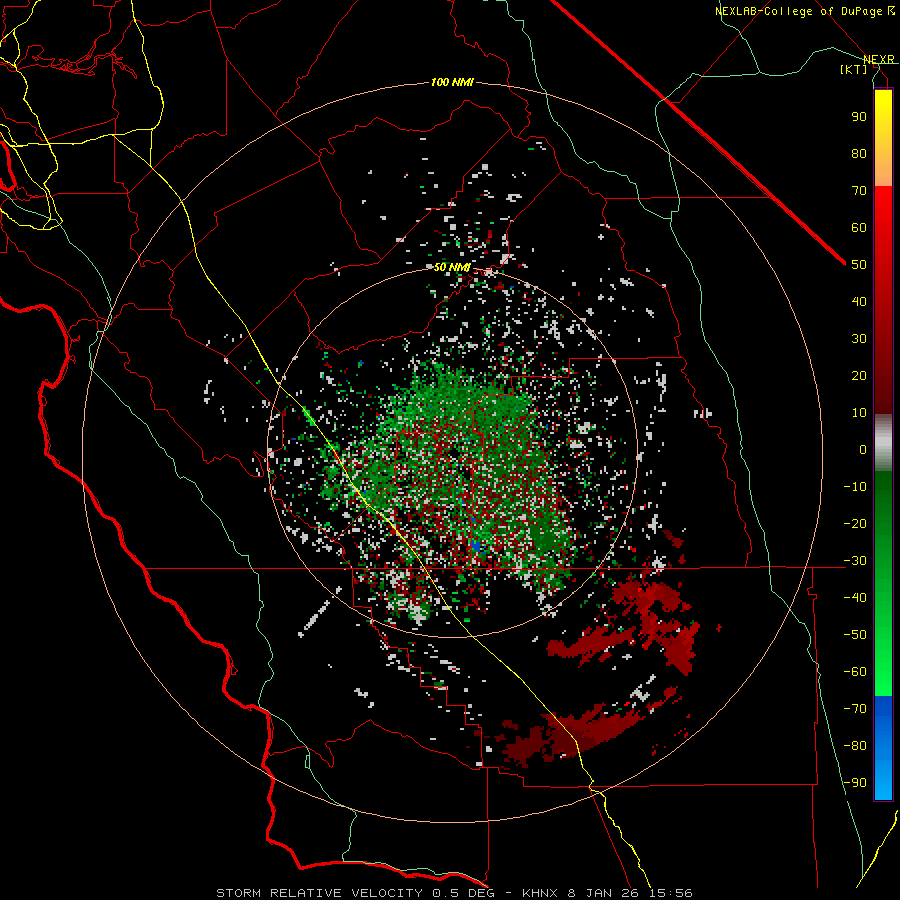The image size is (900, 900).
Task: Select the 70 value on the velocity scale
Action: pyautogui.click(x=859, y=191)
